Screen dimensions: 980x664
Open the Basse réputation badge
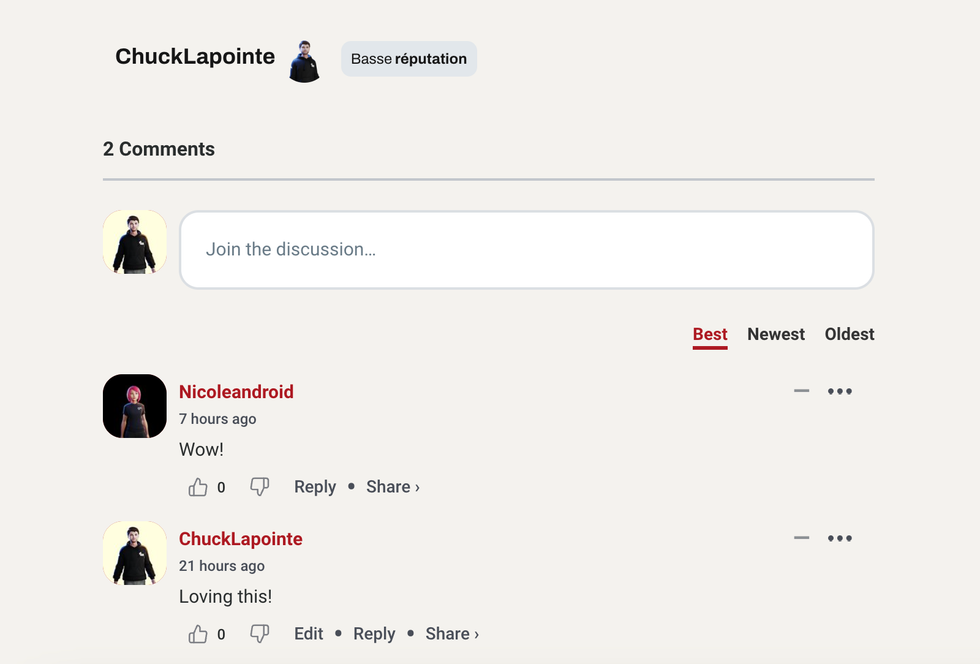pyautogui.click(x=408, y=59)
